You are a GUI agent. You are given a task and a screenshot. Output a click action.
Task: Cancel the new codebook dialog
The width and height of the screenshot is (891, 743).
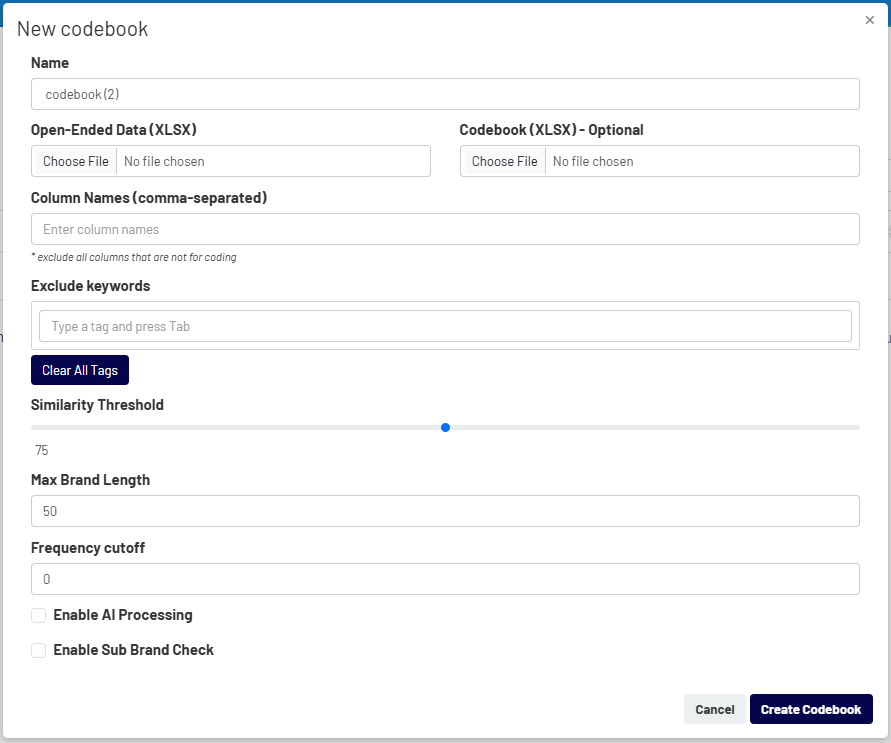715,709
